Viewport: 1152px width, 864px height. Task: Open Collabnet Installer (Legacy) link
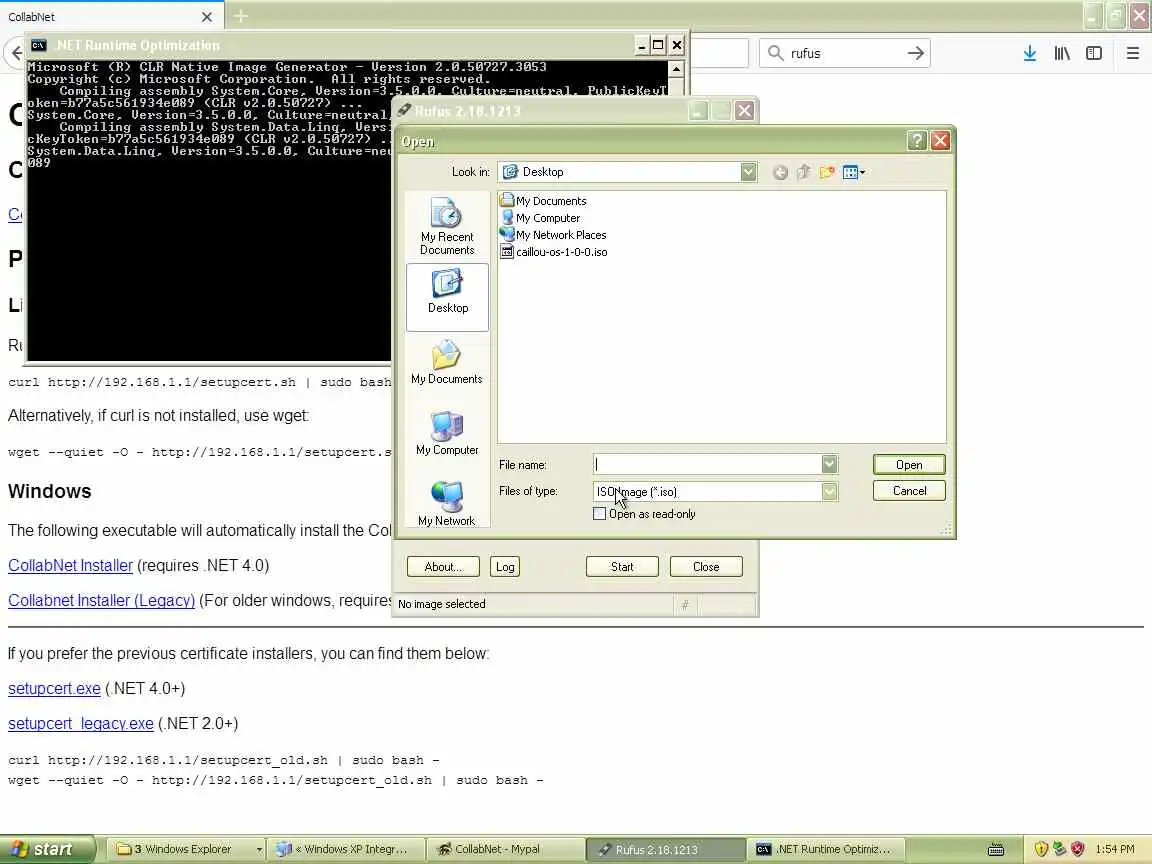point(101,600)
